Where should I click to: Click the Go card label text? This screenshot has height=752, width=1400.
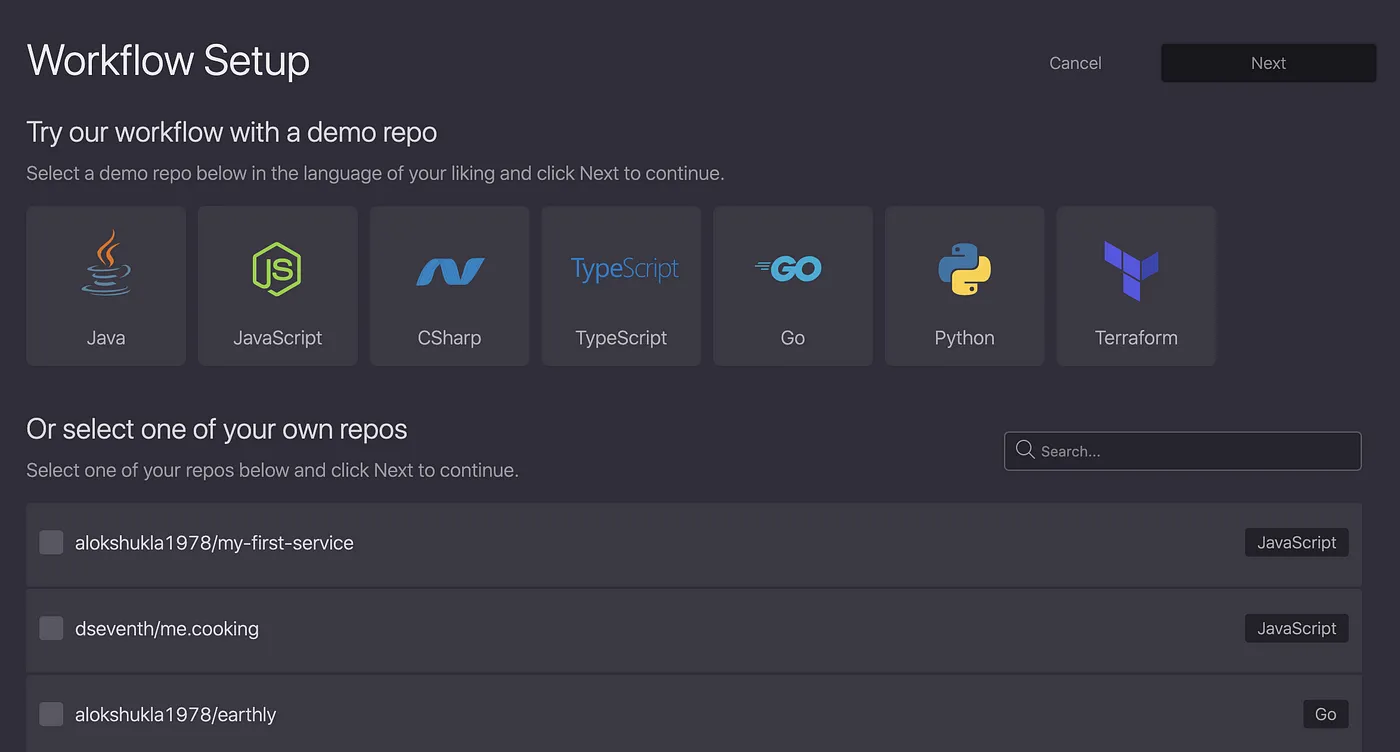coord(793,338)
